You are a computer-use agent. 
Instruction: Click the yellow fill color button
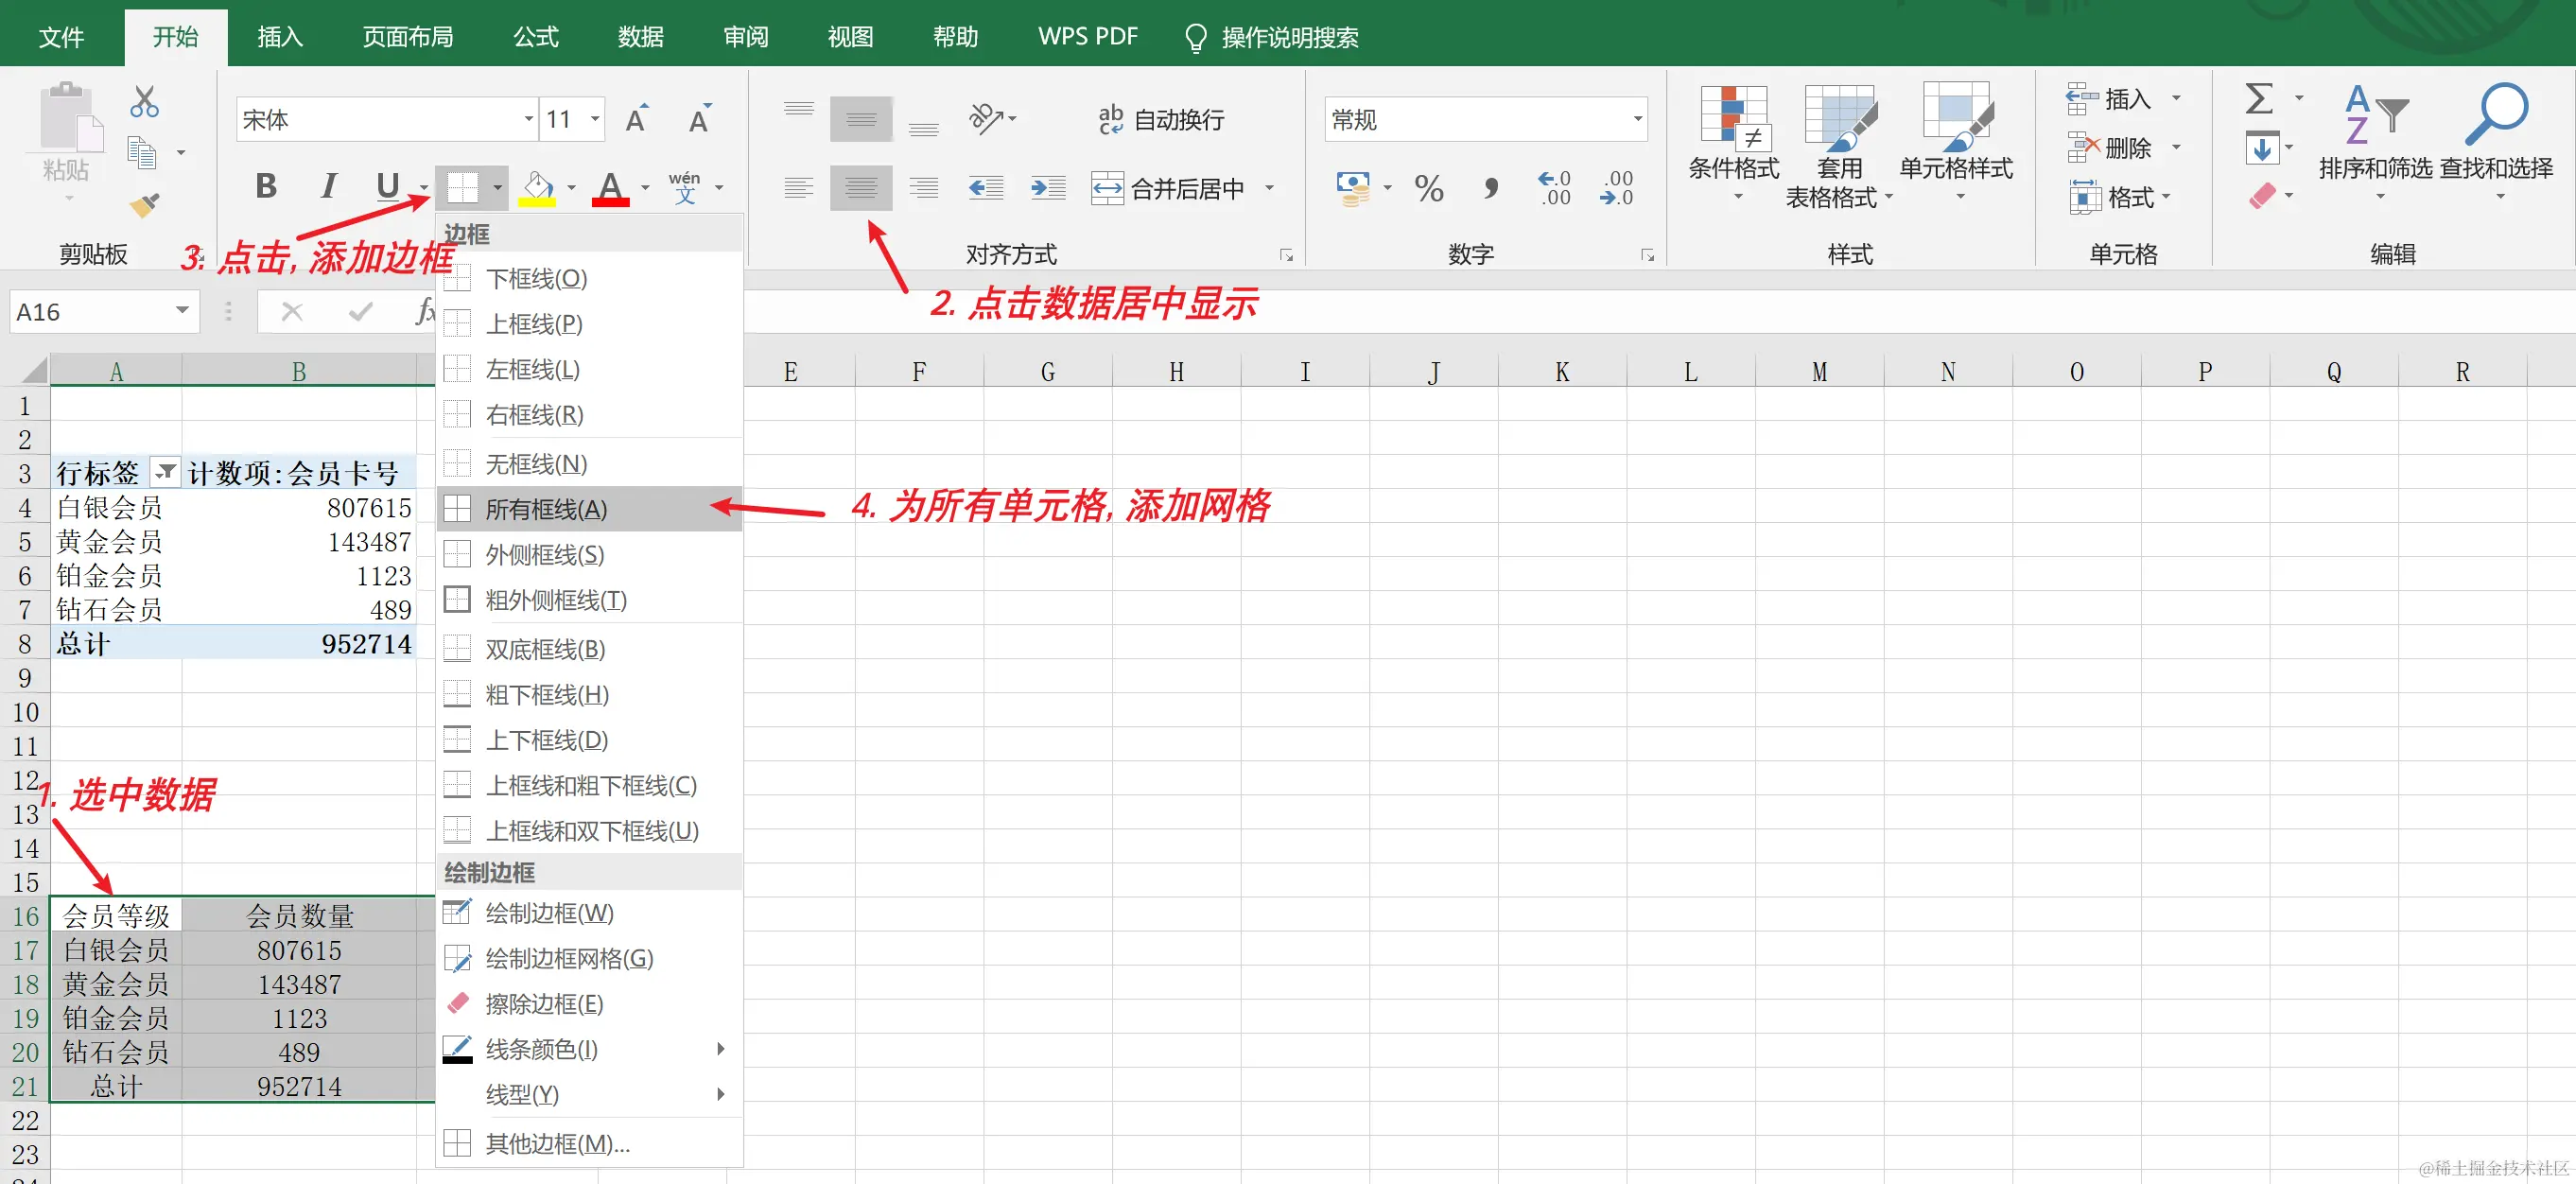coord(537,188)
